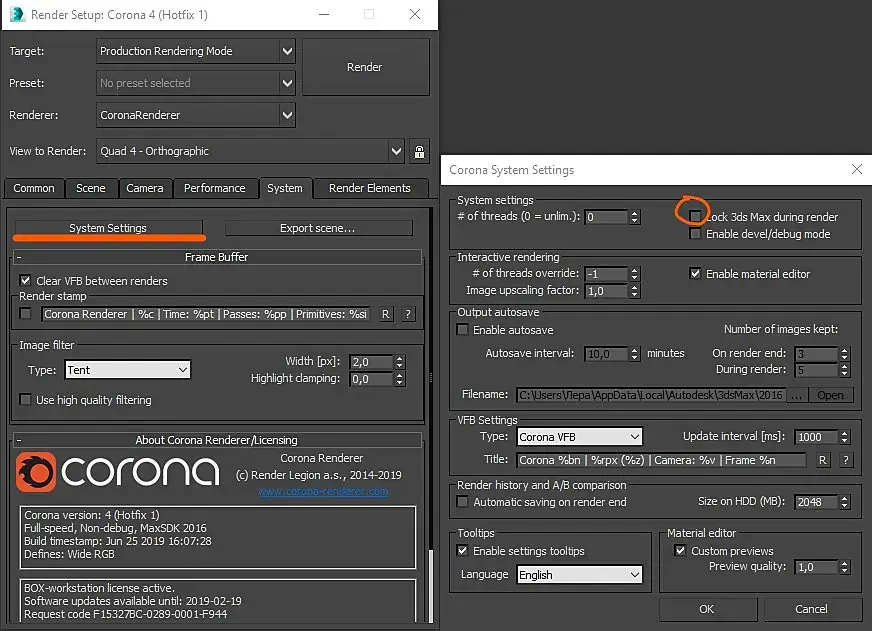Toggle the View to Render lock icon
Image resolution: width=872 pixels, height=631 pixels.
(x=419, y=151)
